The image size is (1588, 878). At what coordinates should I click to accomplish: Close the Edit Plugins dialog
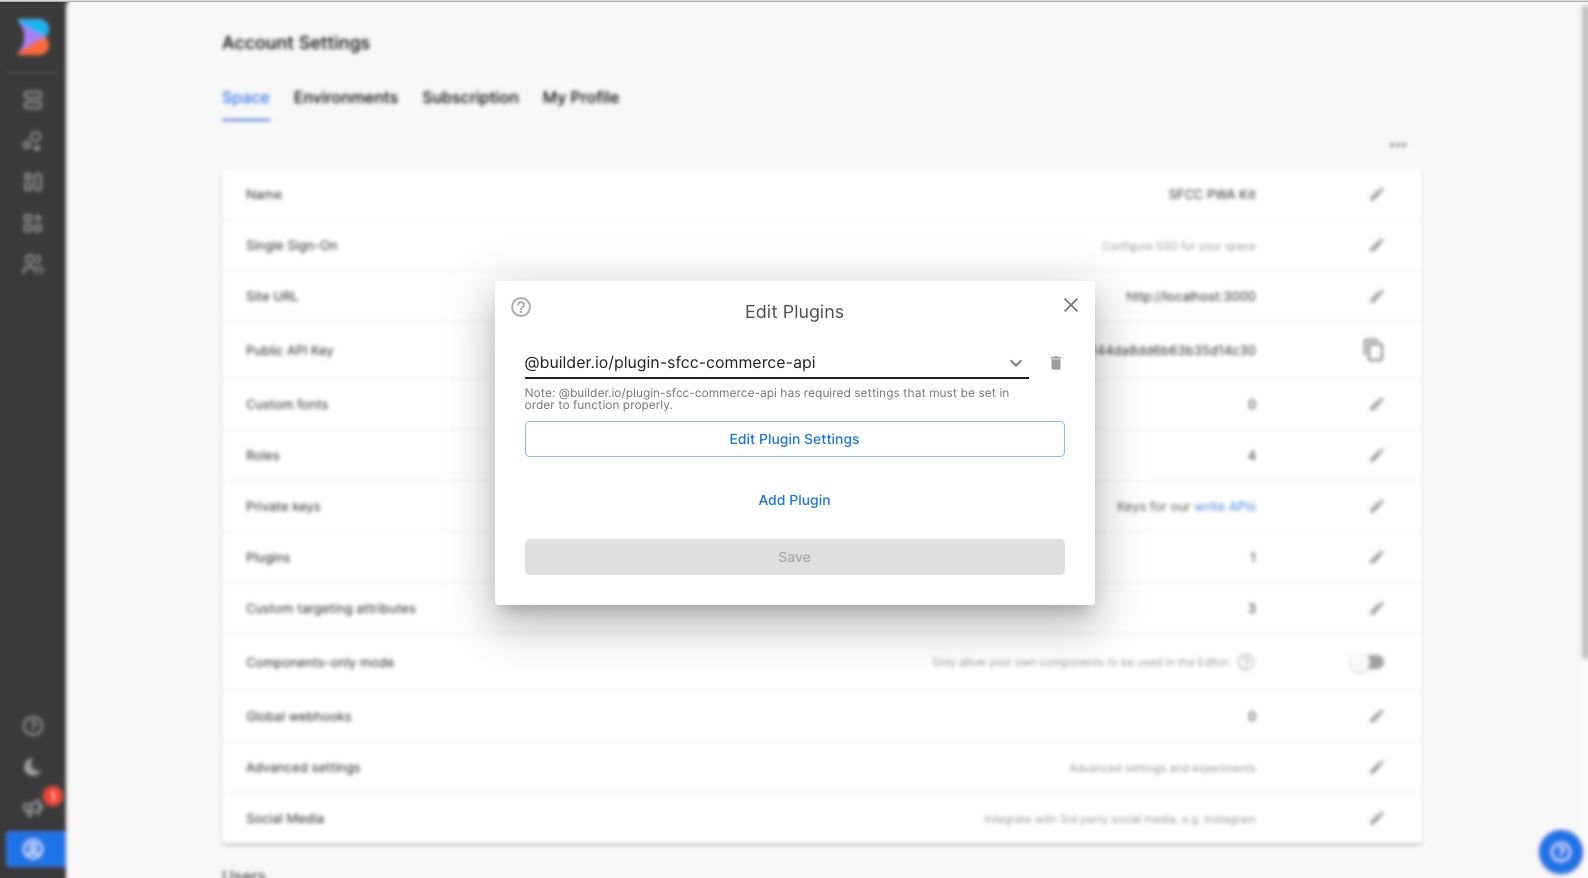[x=1071, y=305]
